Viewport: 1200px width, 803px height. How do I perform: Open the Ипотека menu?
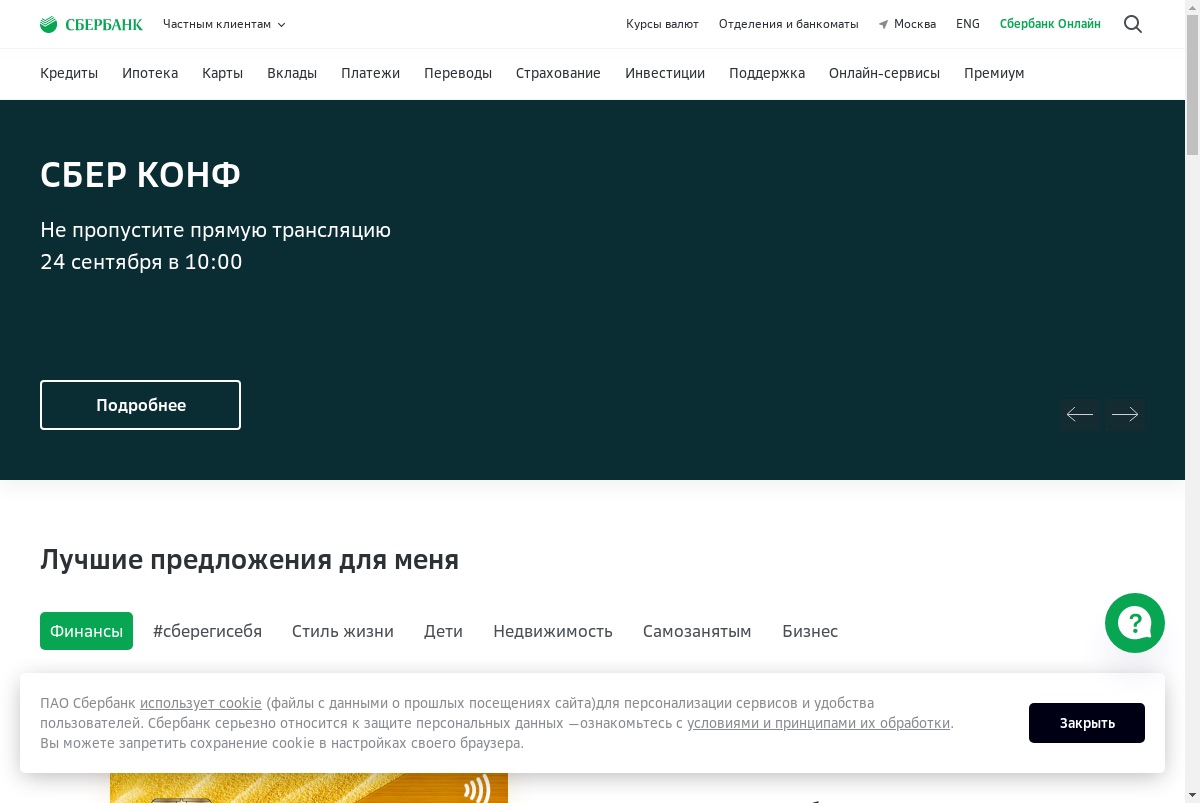(150, 73)
